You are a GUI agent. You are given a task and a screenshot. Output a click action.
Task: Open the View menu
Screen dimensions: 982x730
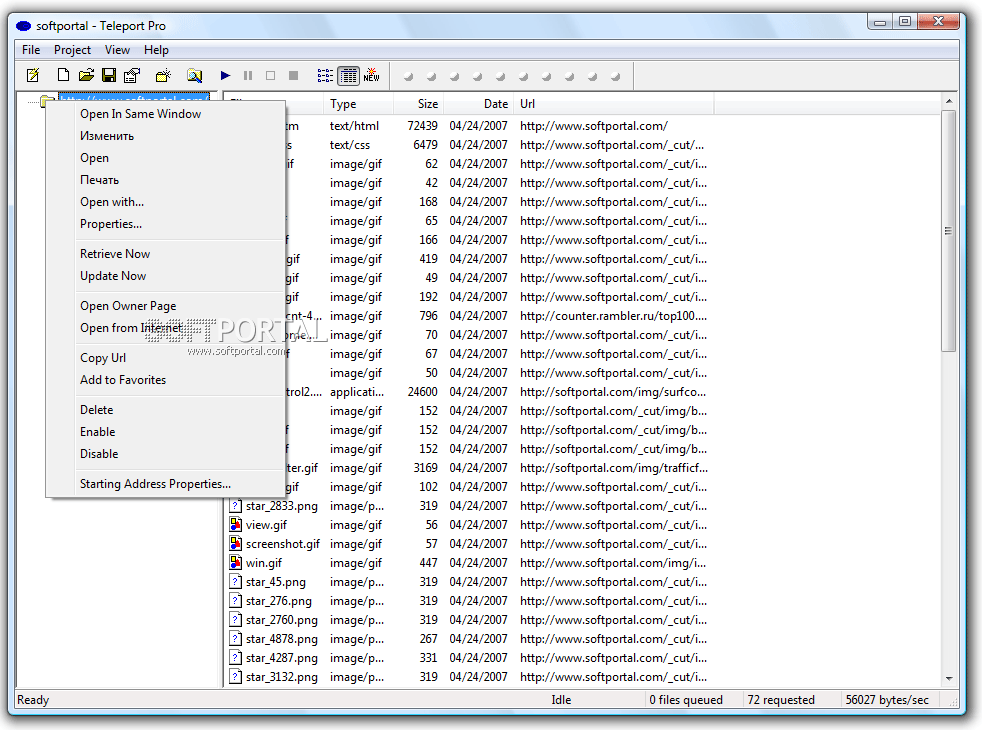coord(117,50)
